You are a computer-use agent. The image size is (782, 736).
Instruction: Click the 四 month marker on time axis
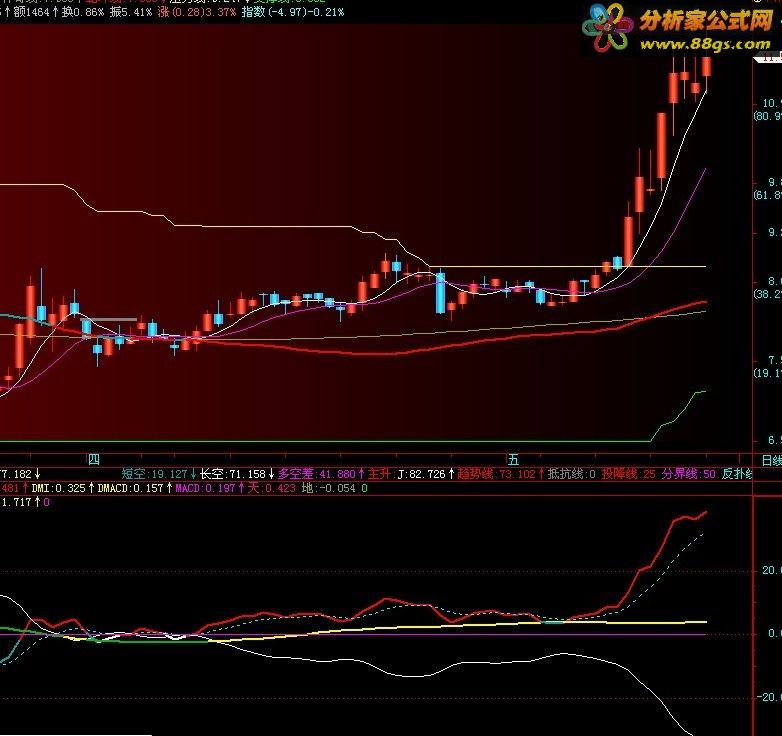(93, 459)
